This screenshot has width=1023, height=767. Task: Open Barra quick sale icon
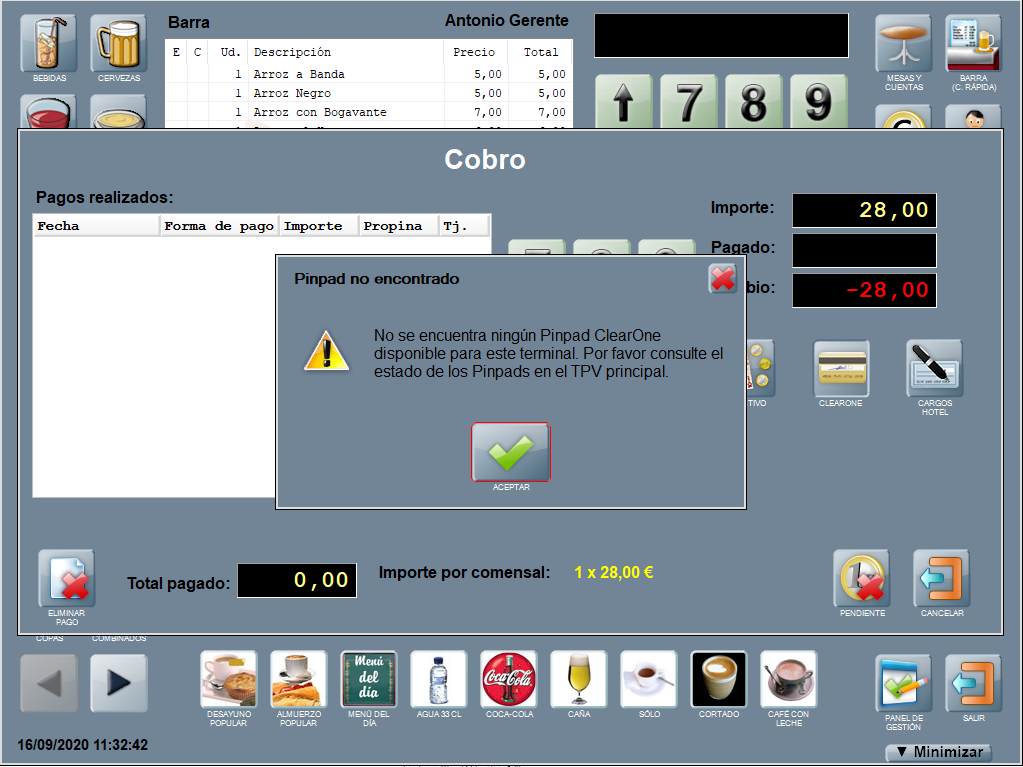(973, 43)
